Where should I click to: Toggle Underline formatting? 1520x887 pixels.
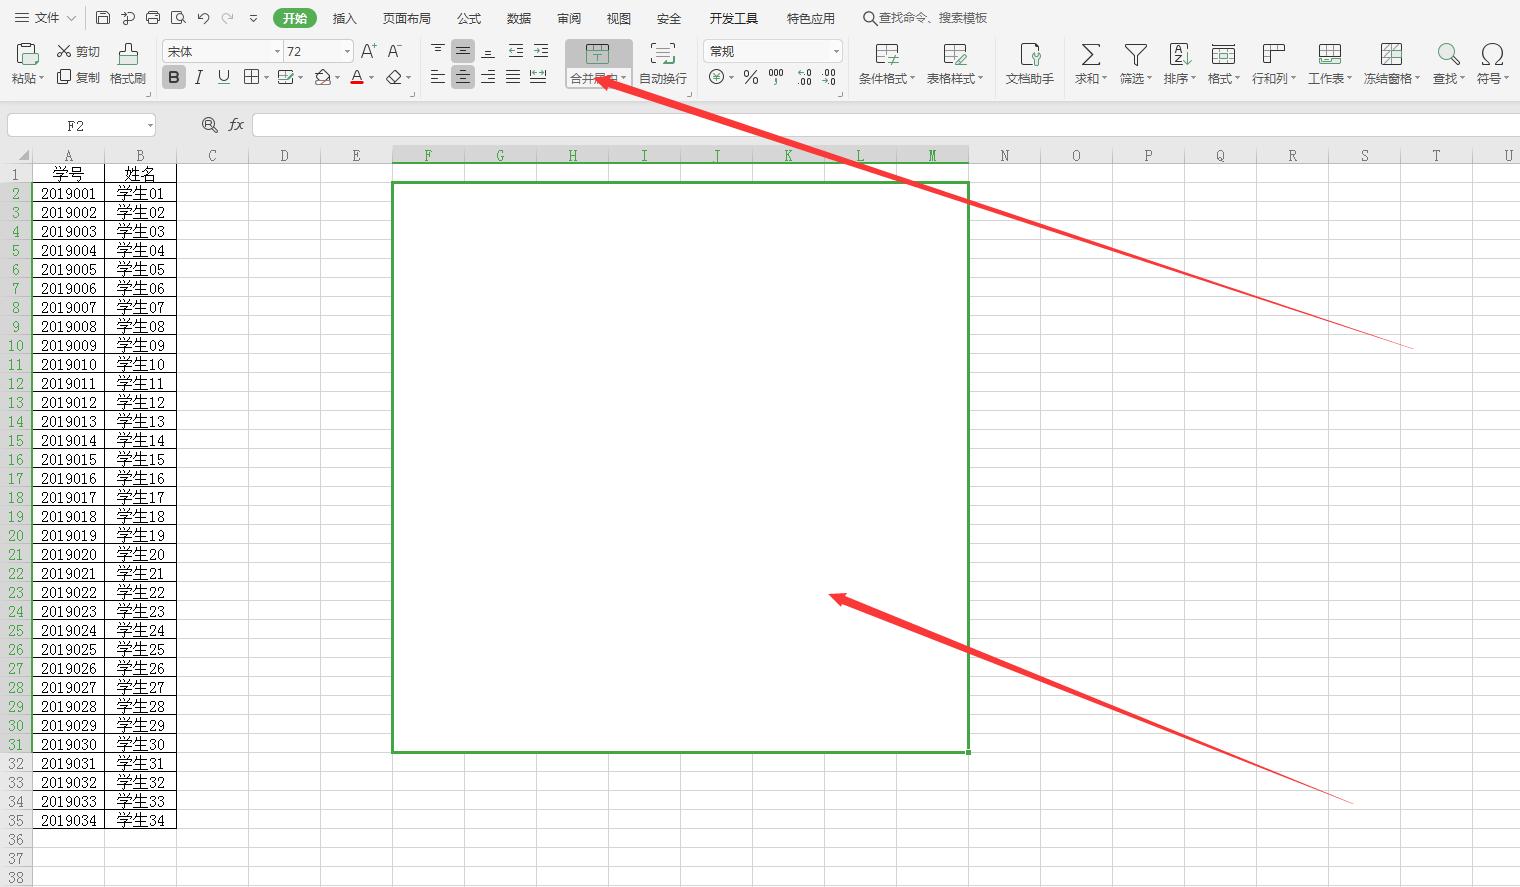[x=224, y=77]
